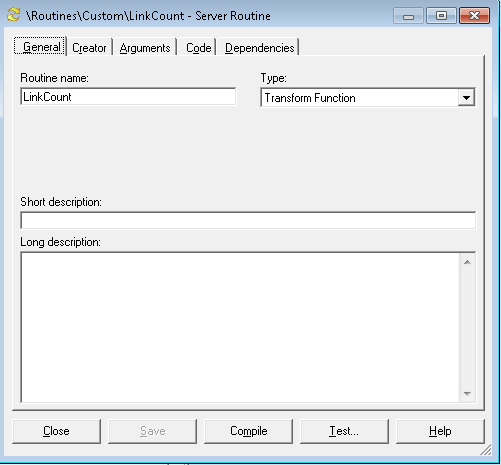This screenshot has height=465, width=501.
Task: Click the Close button
Action: (56, 431)
